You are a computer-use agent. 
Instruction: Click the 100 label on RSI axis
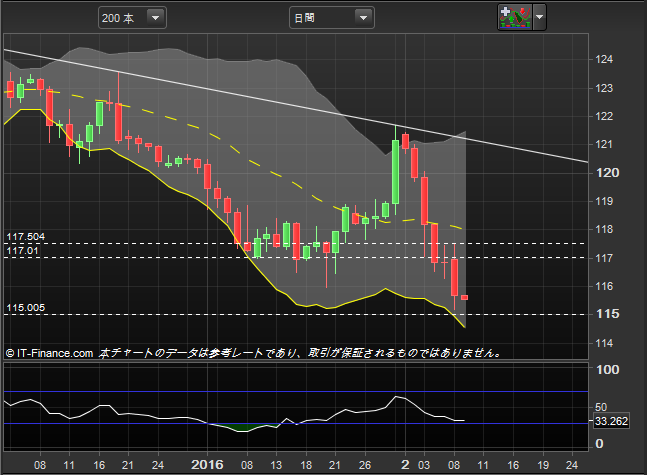[607, 369]
